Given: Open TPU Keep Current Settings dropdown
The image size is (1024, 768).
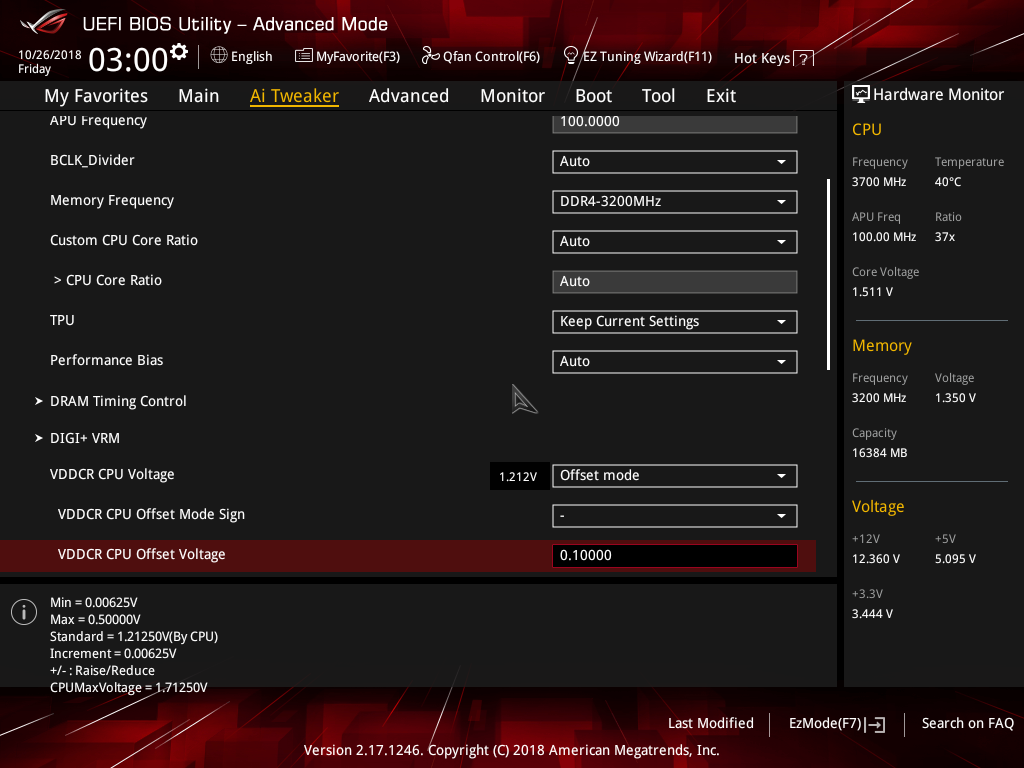Looking at the screenshot, I should pyautogui.click(x=675, y=322).
